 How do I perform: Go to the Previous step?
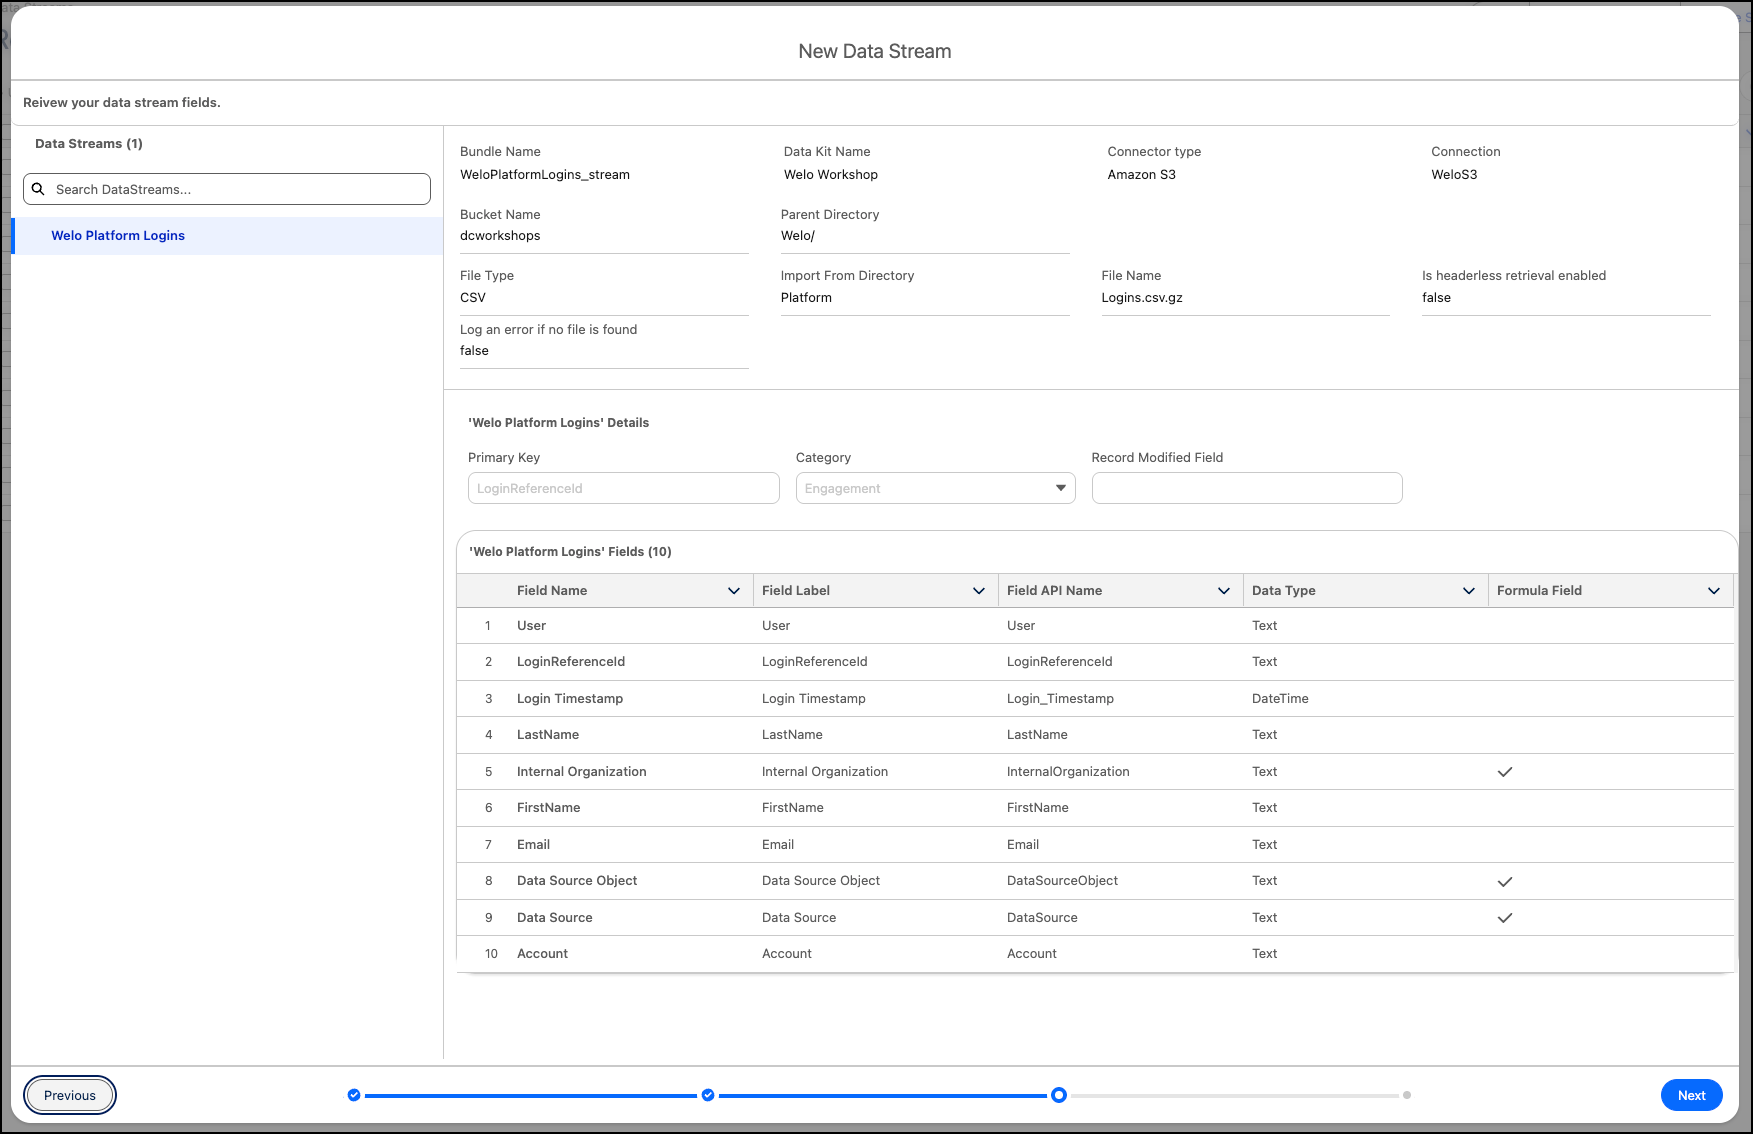click(70, 1095)
